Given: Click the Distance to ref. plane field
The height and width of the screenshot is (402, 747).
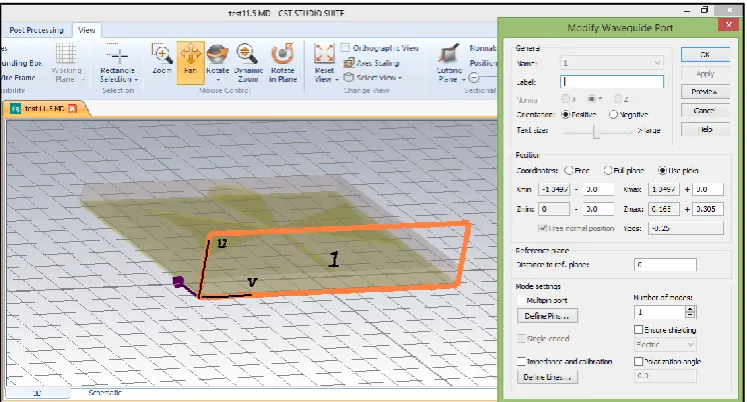Looking at the screenshot, I should tap(665, 264).
